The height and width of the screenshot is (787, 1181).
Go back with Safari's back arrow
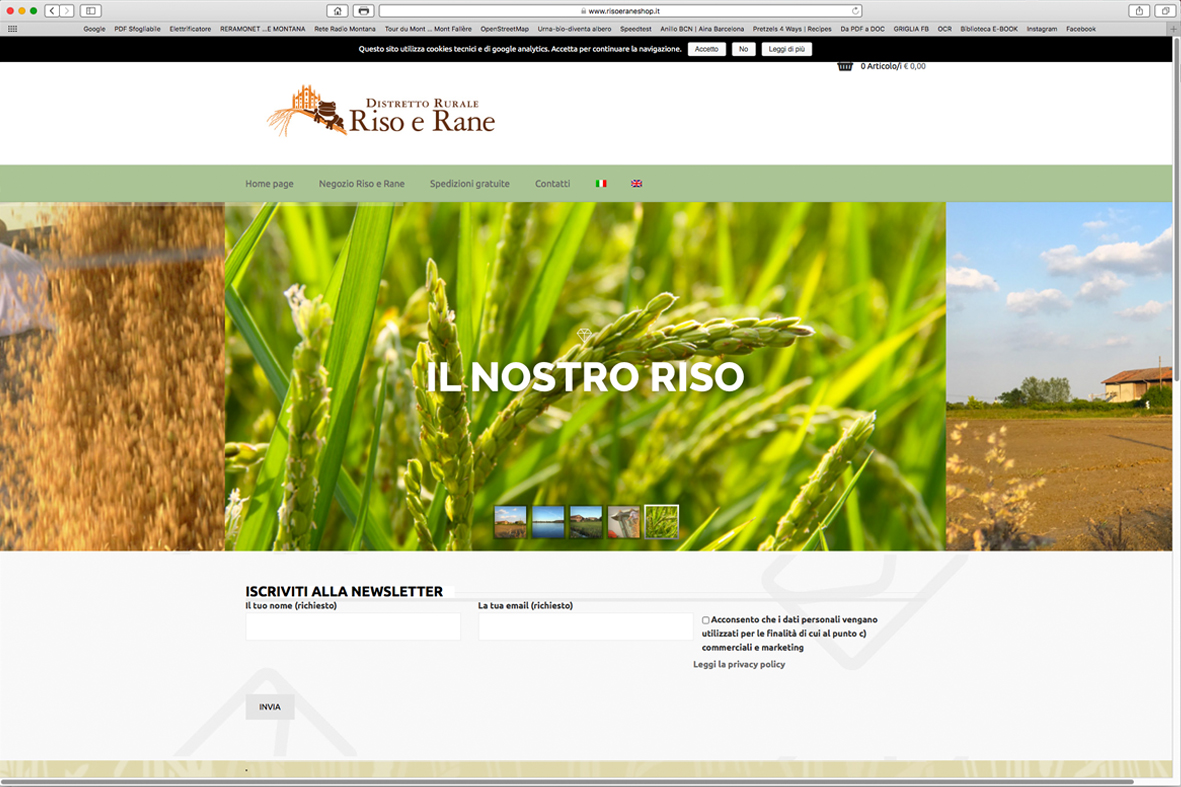click(x=52, y=11)
